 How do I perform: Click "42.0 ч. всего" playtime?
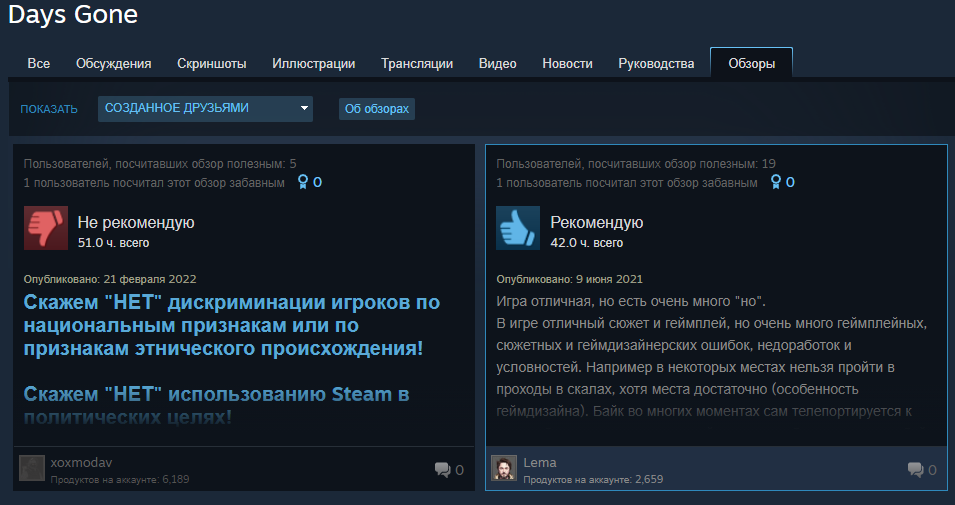(x=586, y=242)
